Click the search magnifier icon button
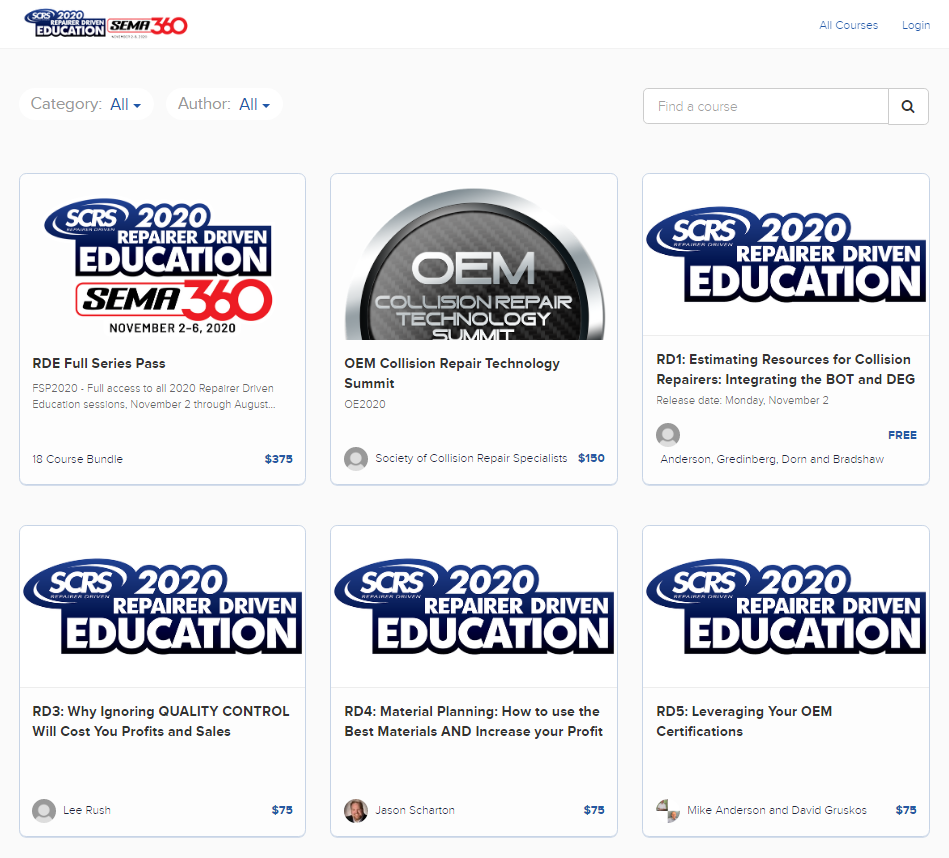Image resolution: width=949 pixels, height=858 pixels. (x=908, y=106)
